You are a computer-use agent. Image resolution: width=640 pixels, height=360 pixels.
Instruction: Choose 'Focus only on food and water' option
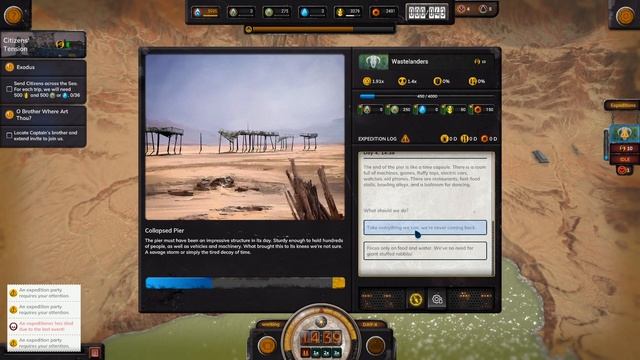pyautogui.click(x=425, y=251)
